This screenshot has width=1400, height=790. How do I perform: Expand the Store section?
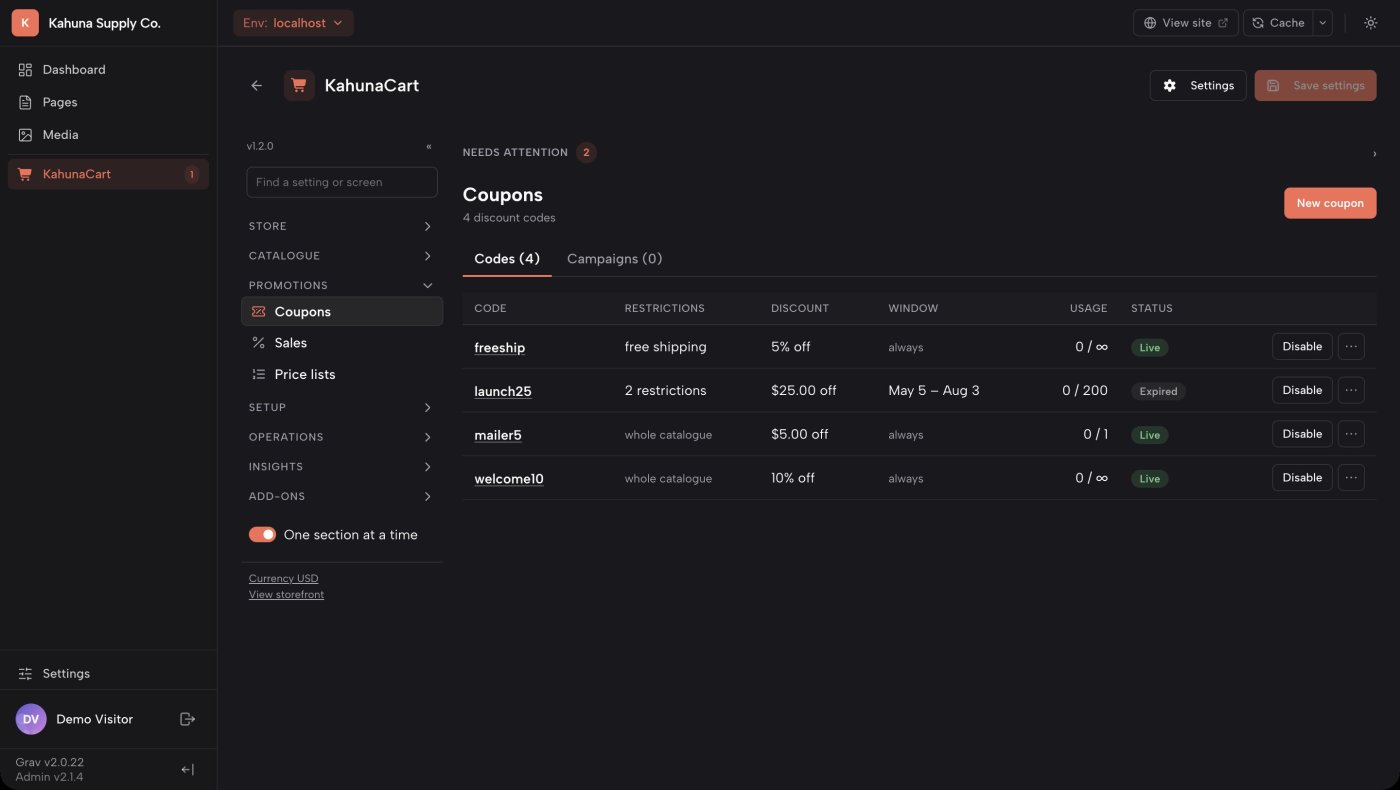342,226
